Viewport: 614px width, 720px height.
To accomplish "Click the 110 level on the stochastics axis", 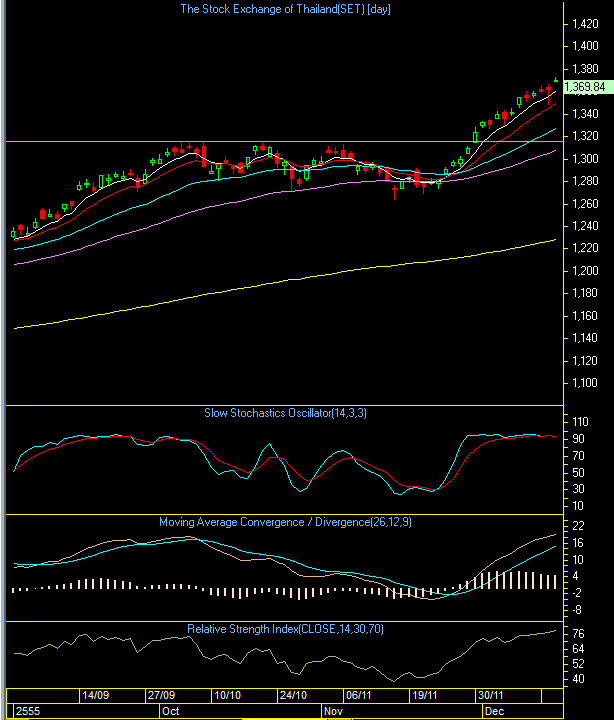I will (x=579, y=421).
